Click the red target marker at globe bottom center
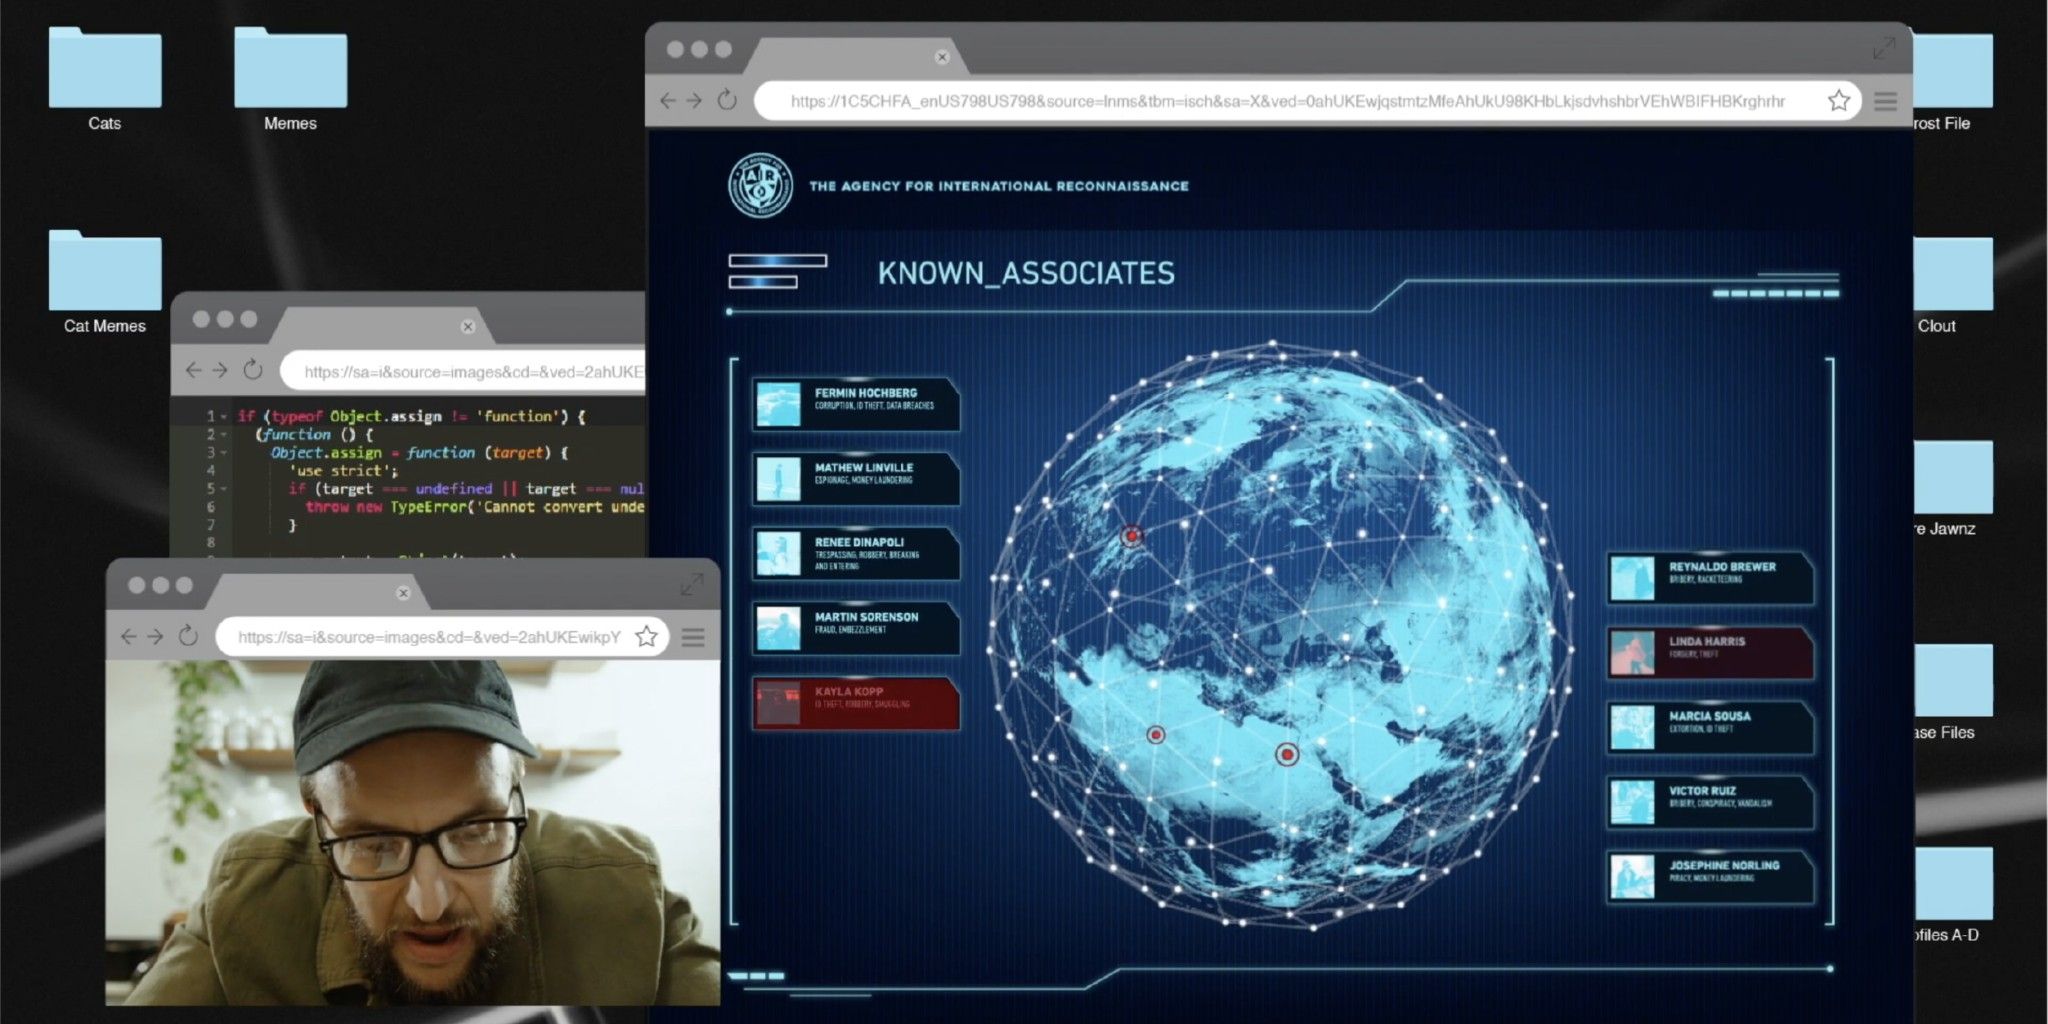2048x1024 pixels. coord(1287,755)
